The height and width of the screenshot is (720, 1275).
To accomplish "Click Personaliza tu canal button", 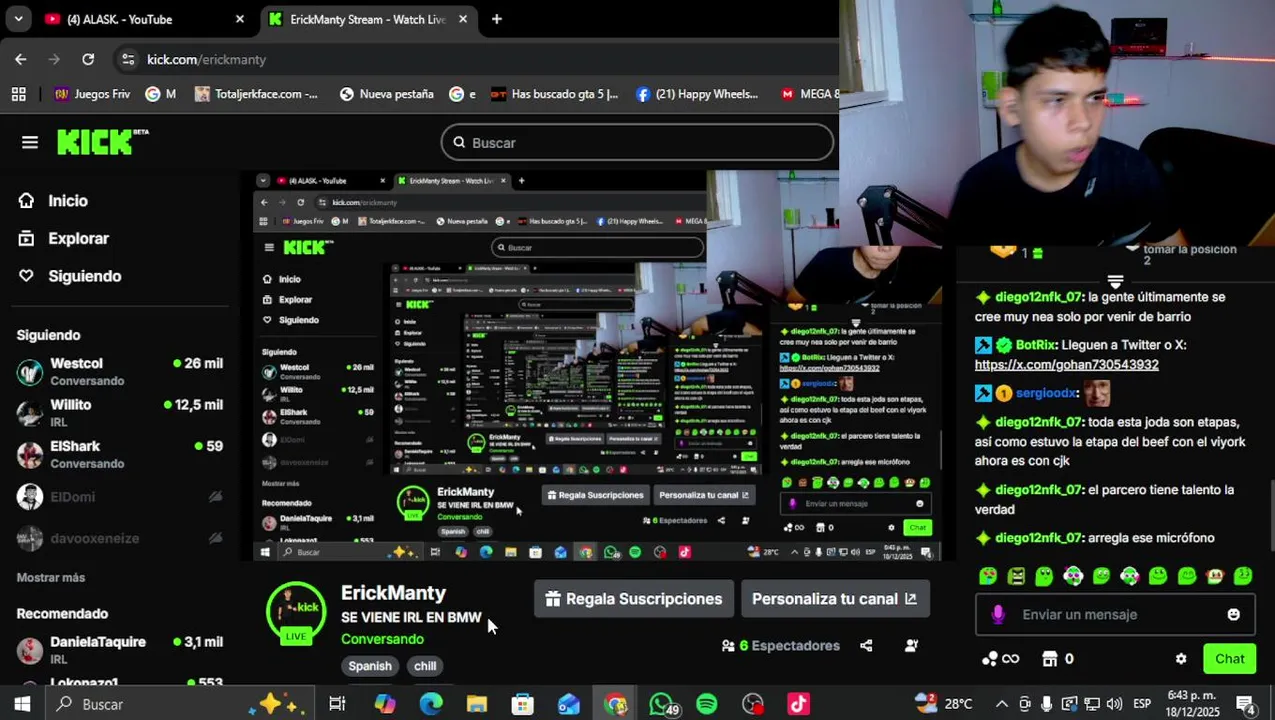I will click(x=835, y=599).
